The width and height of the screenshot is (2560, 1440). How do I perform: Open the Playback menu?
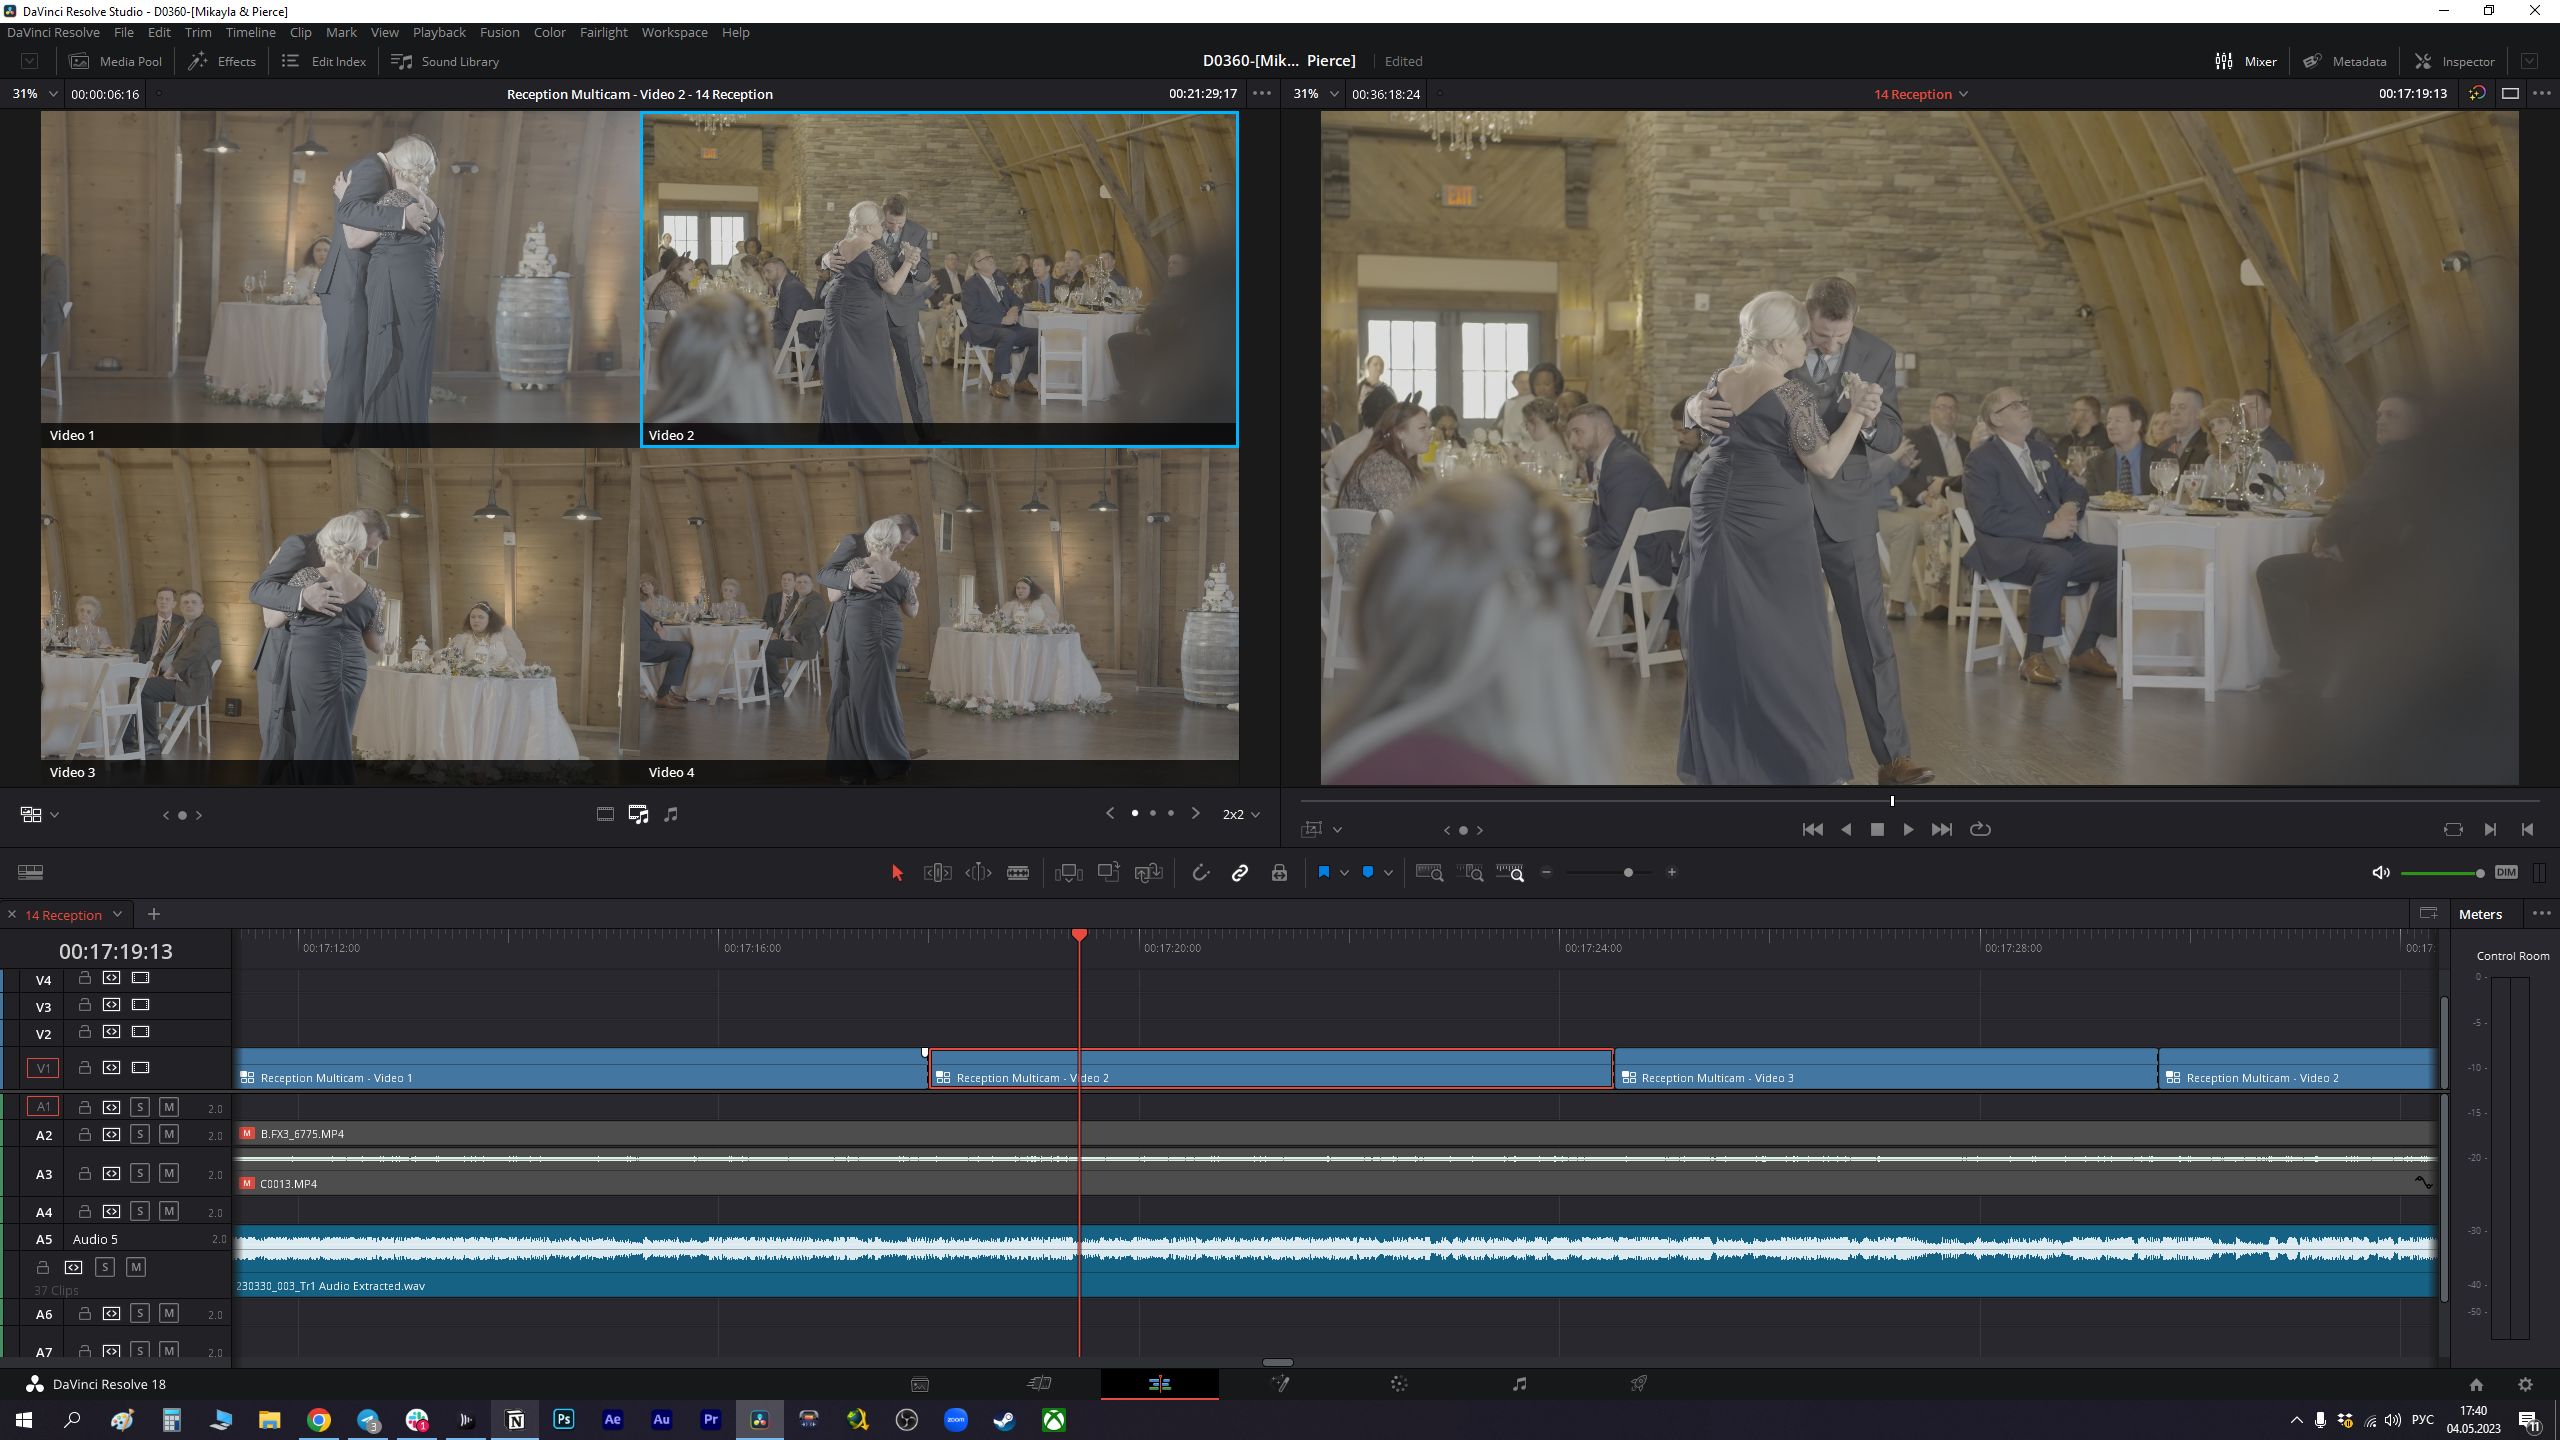439,32
